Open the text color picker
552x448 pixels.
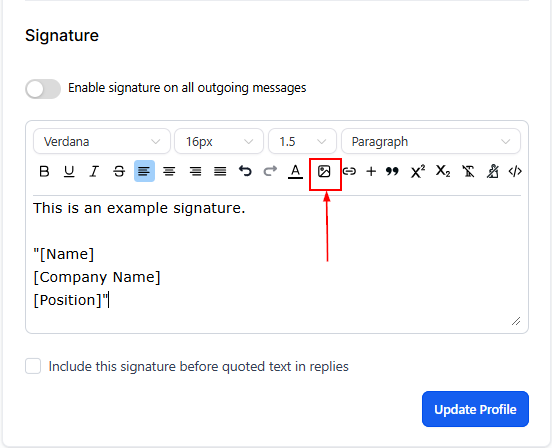coord(295,171)
